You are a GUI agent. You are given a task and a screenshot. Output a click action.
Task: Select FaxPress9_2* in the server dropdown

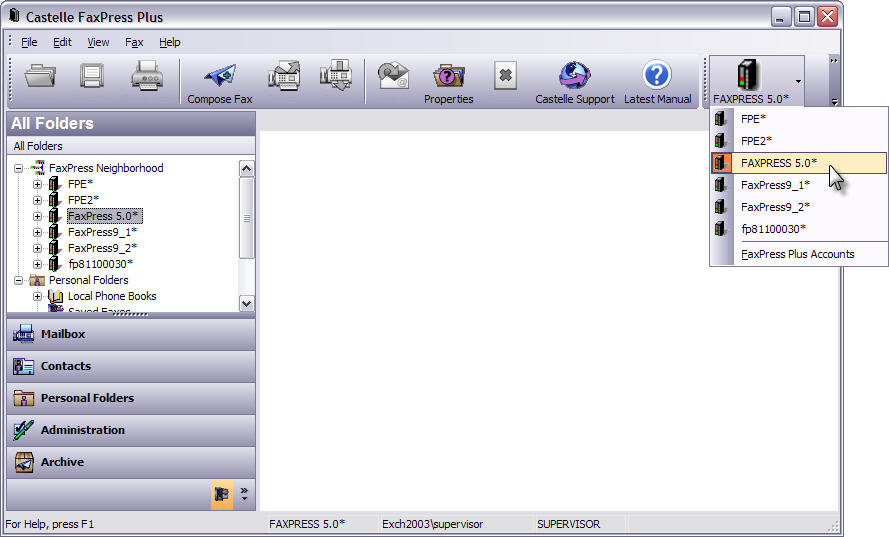click(799, 207)
